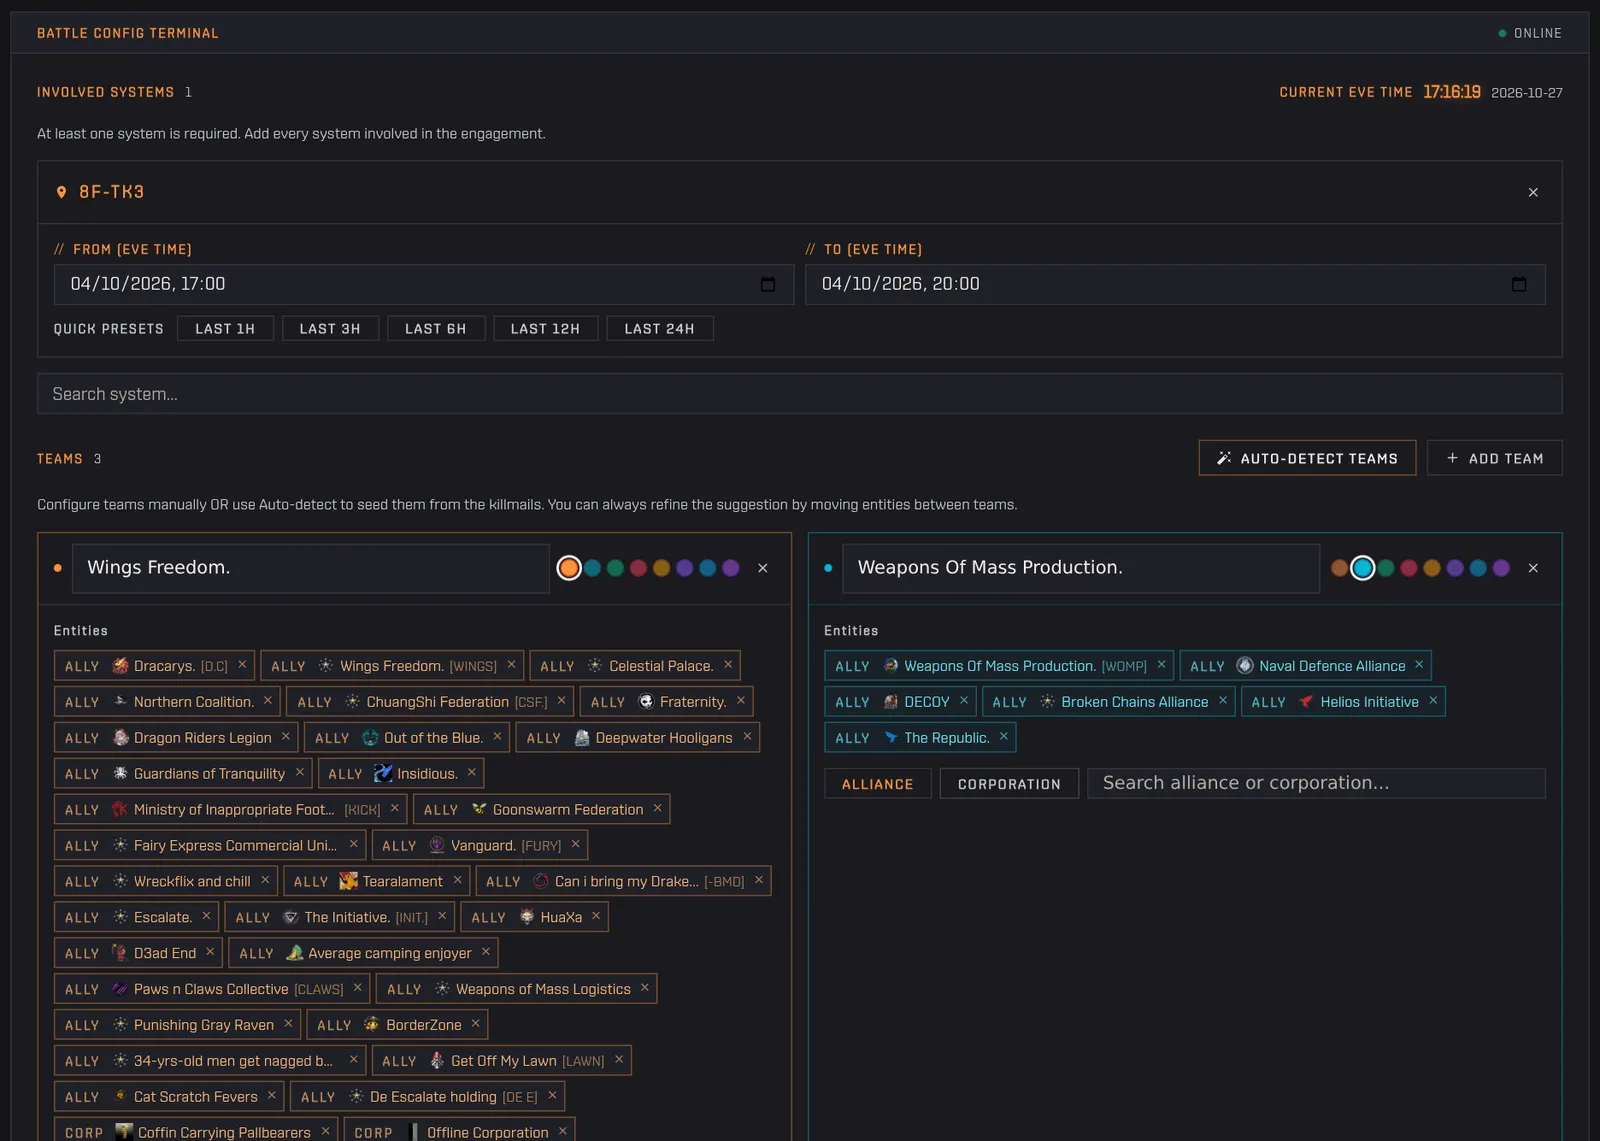Focus the Search alliance or corporation field
Screen dimensions: 1600x1141
click(1316, 783)
